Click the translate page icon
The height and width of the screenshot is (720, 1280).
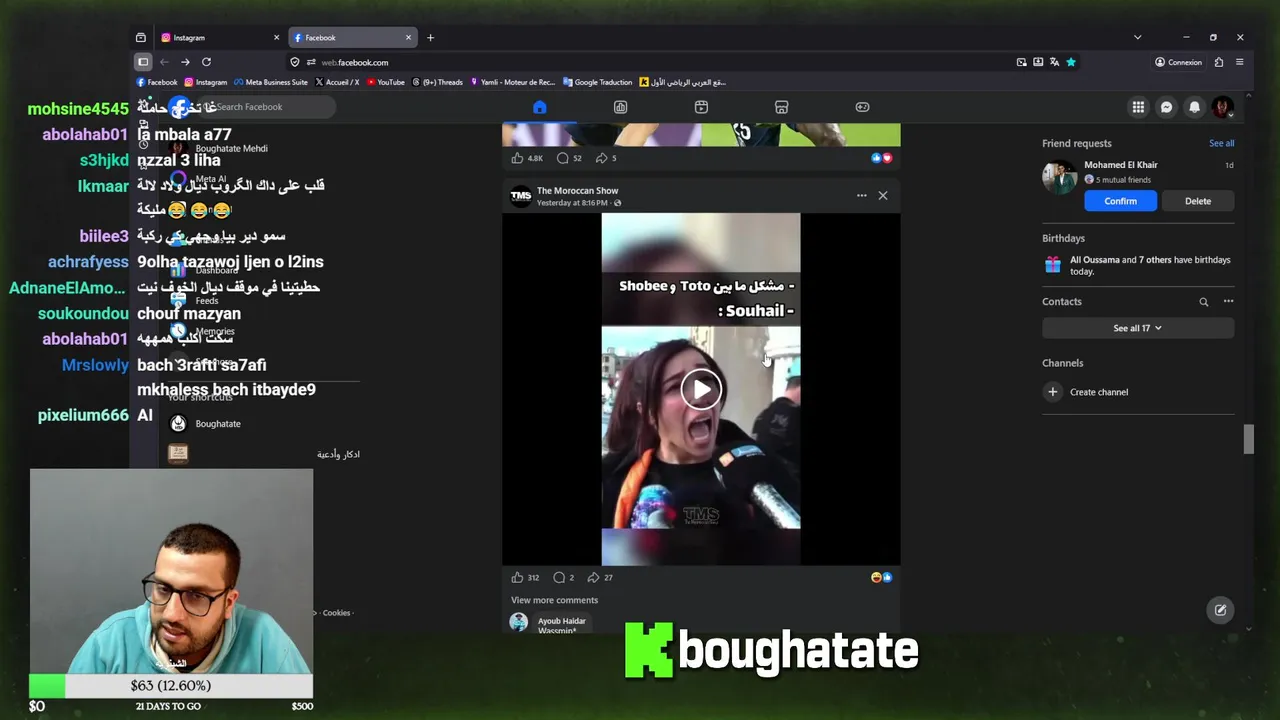tap(1054, 62)
